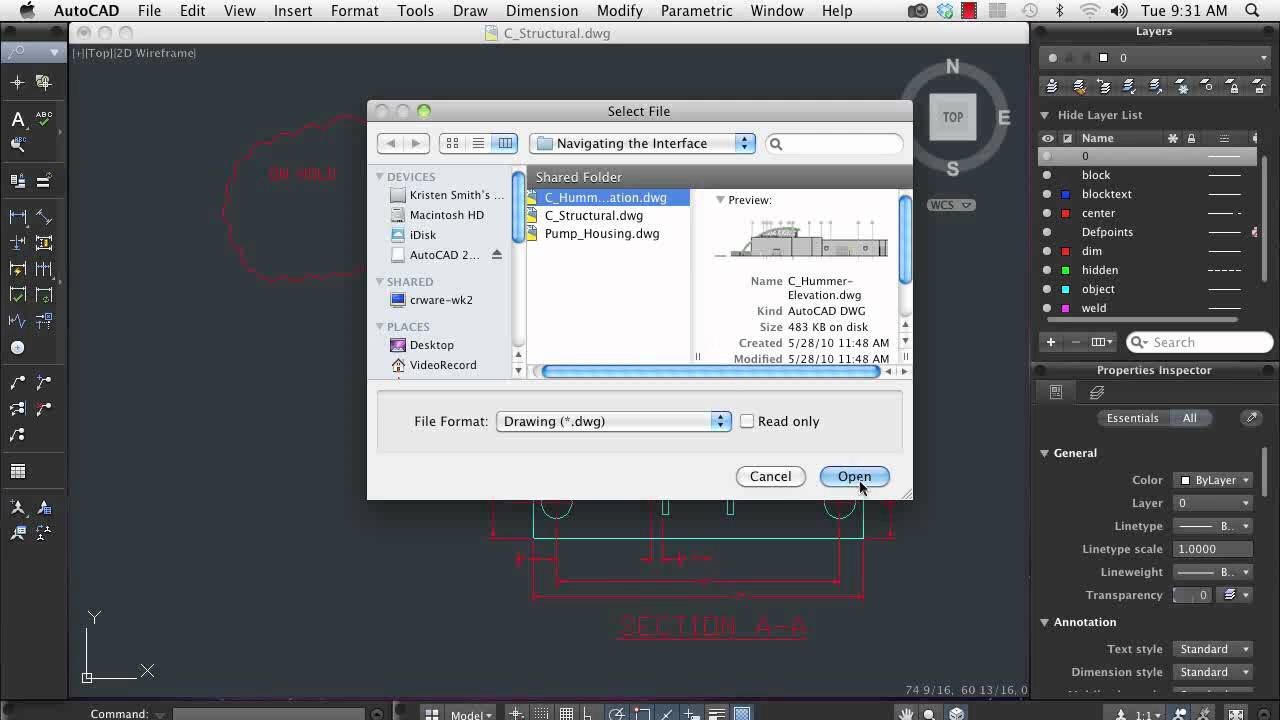Go back in Select File dialog

(x=391, y=143)
